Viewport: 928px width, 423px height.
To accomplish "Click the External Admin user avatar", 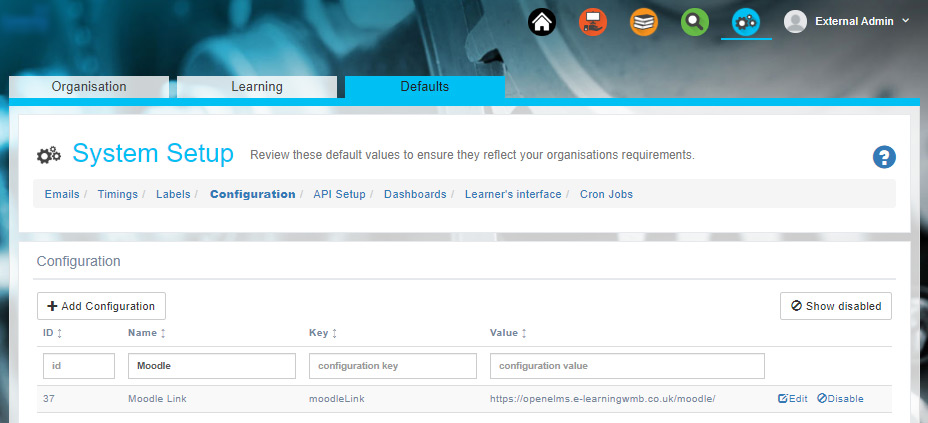I will tap(795, 21).
